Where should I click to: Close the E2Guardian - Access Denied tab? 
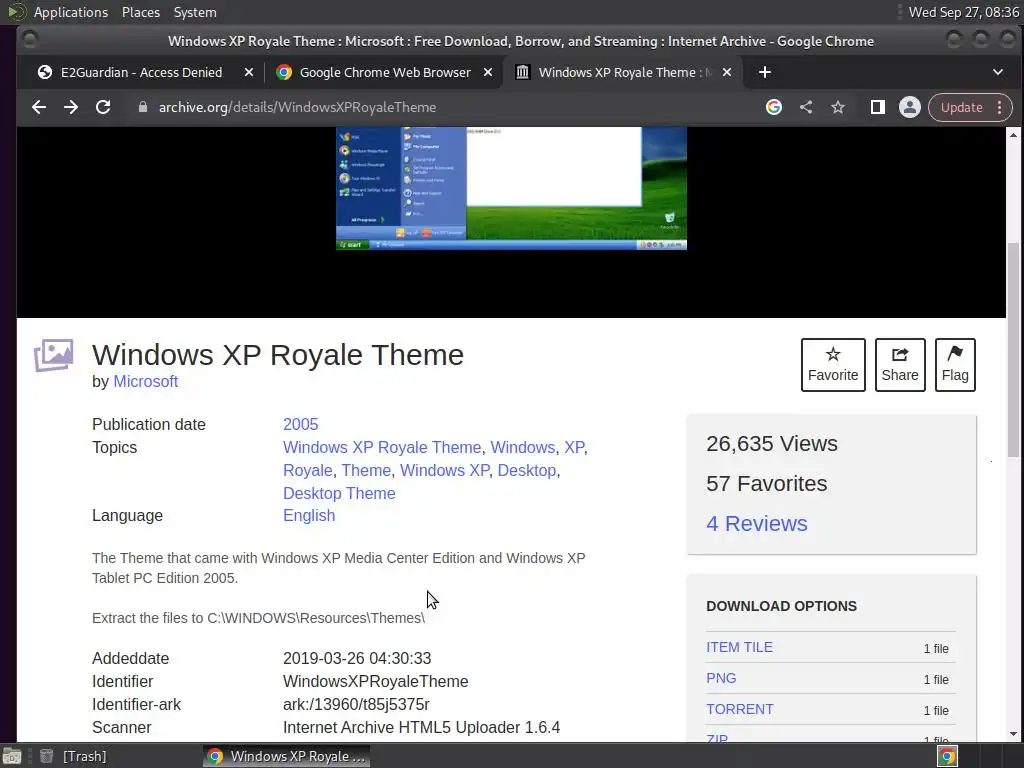click(x=248, y=72)
